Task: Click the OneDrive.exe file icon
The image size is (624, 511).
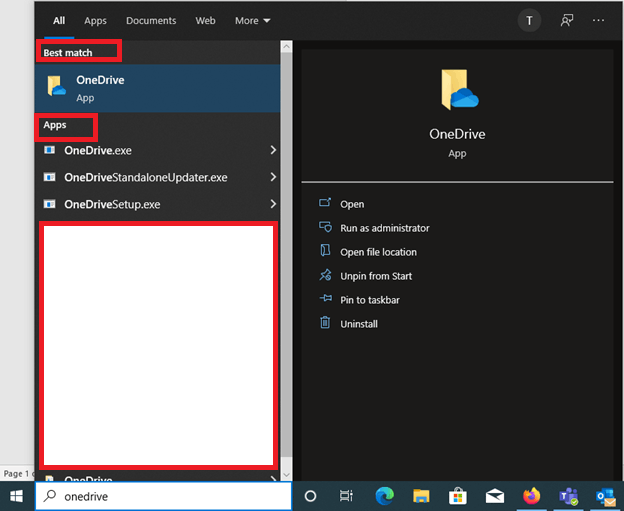Action: (x=50, y=150)
